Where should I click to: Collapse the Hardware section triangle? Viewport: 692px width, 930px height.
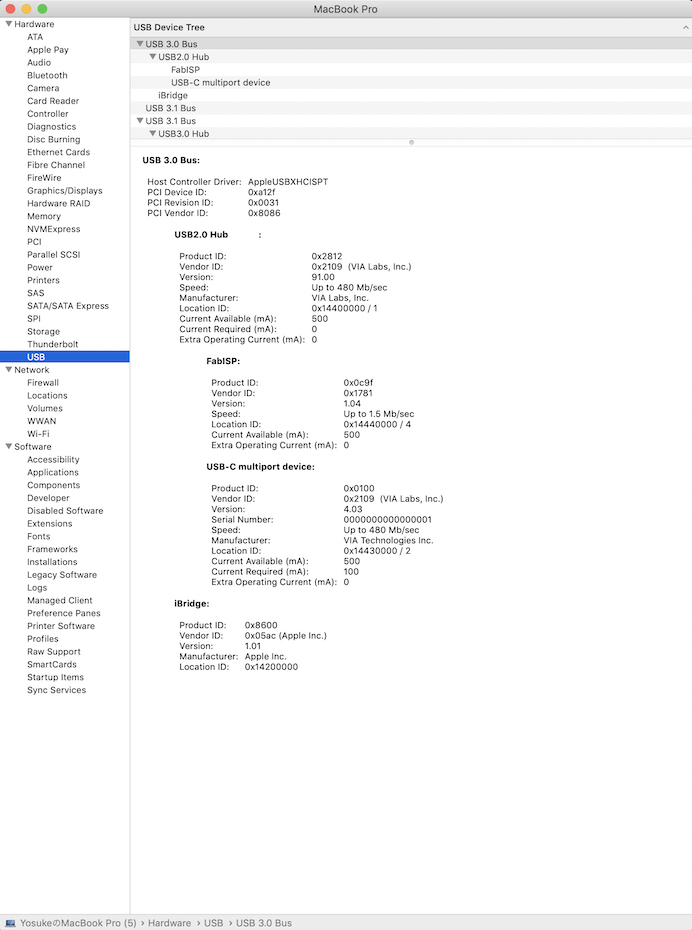[x=9, y=24]
